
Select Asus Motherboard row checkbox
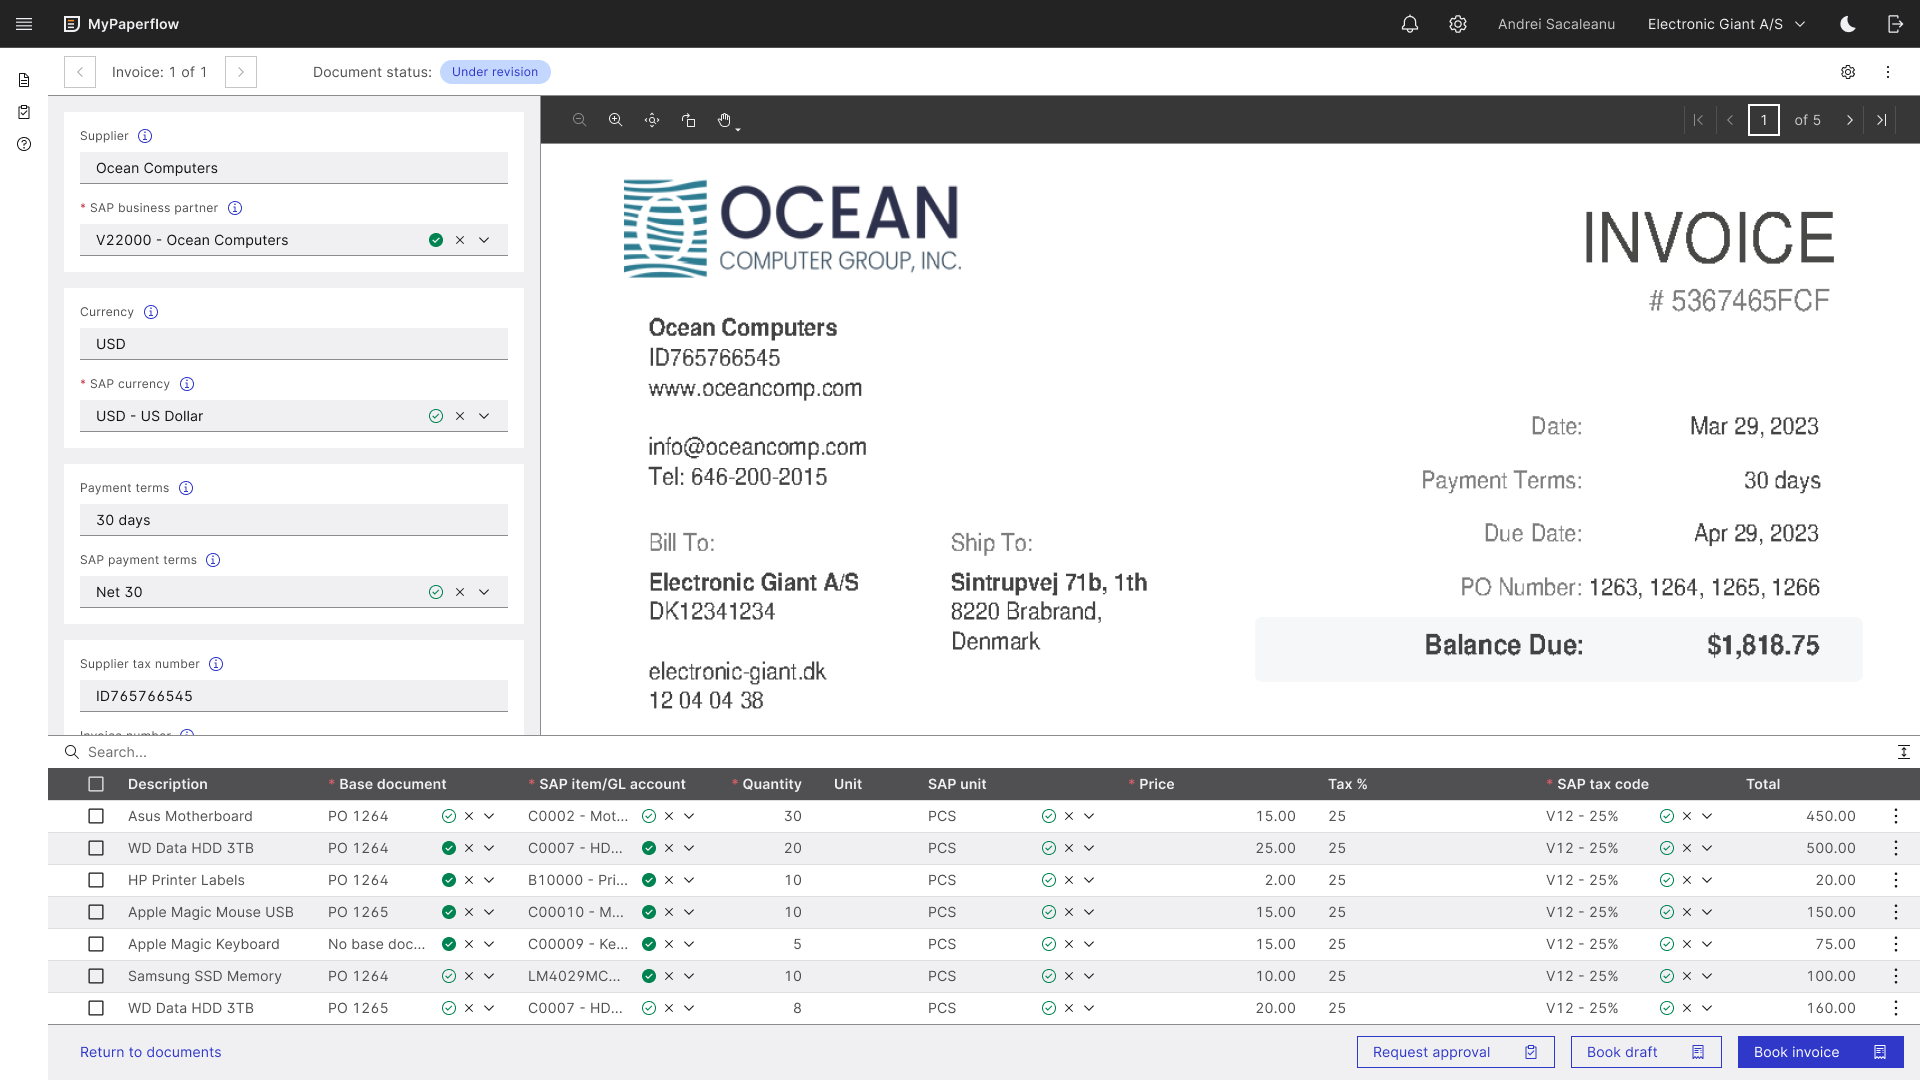pos(96,816)
